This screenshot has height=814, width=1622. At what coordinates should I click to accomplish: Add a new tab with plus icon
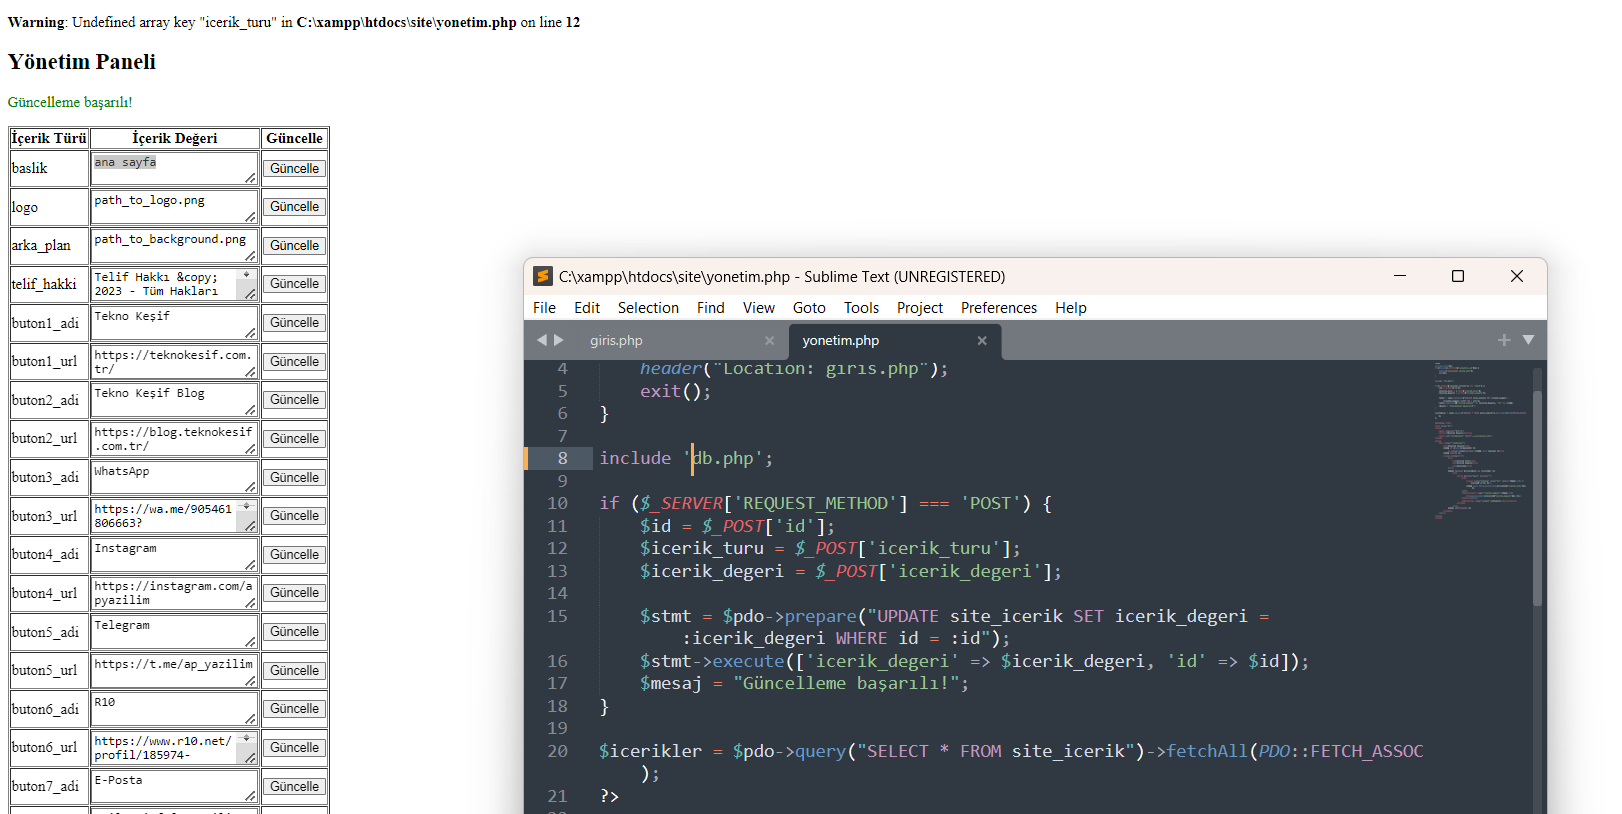1504,340
